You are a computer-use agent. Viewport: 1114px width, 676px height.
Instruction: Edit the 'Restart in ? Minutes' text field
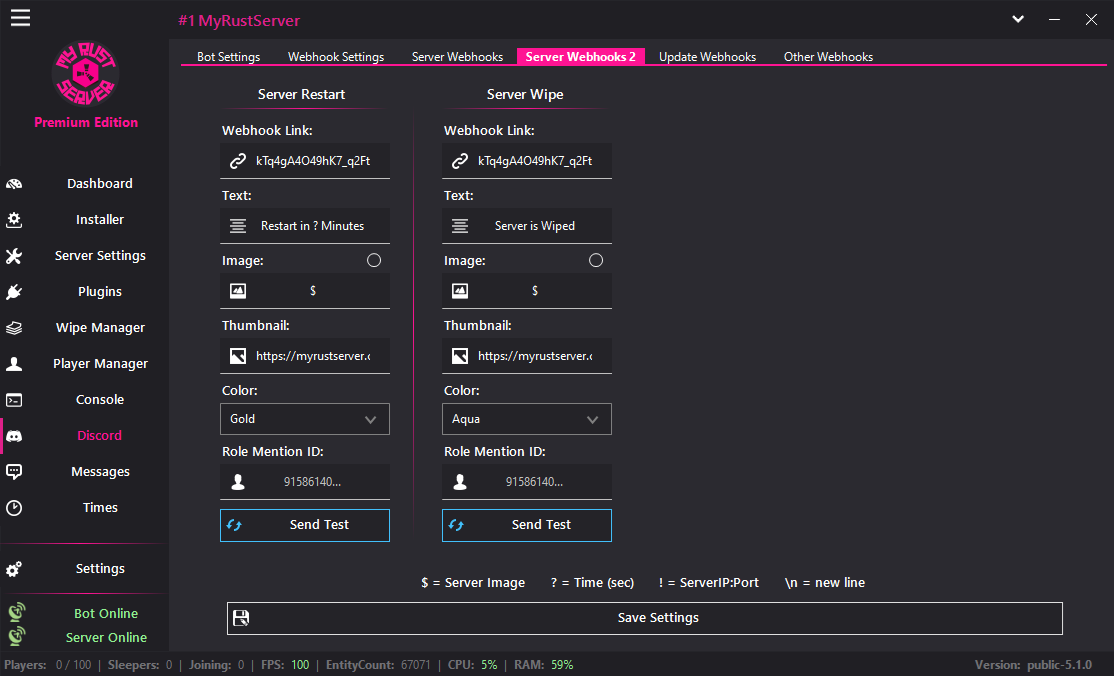click(305, 226)
